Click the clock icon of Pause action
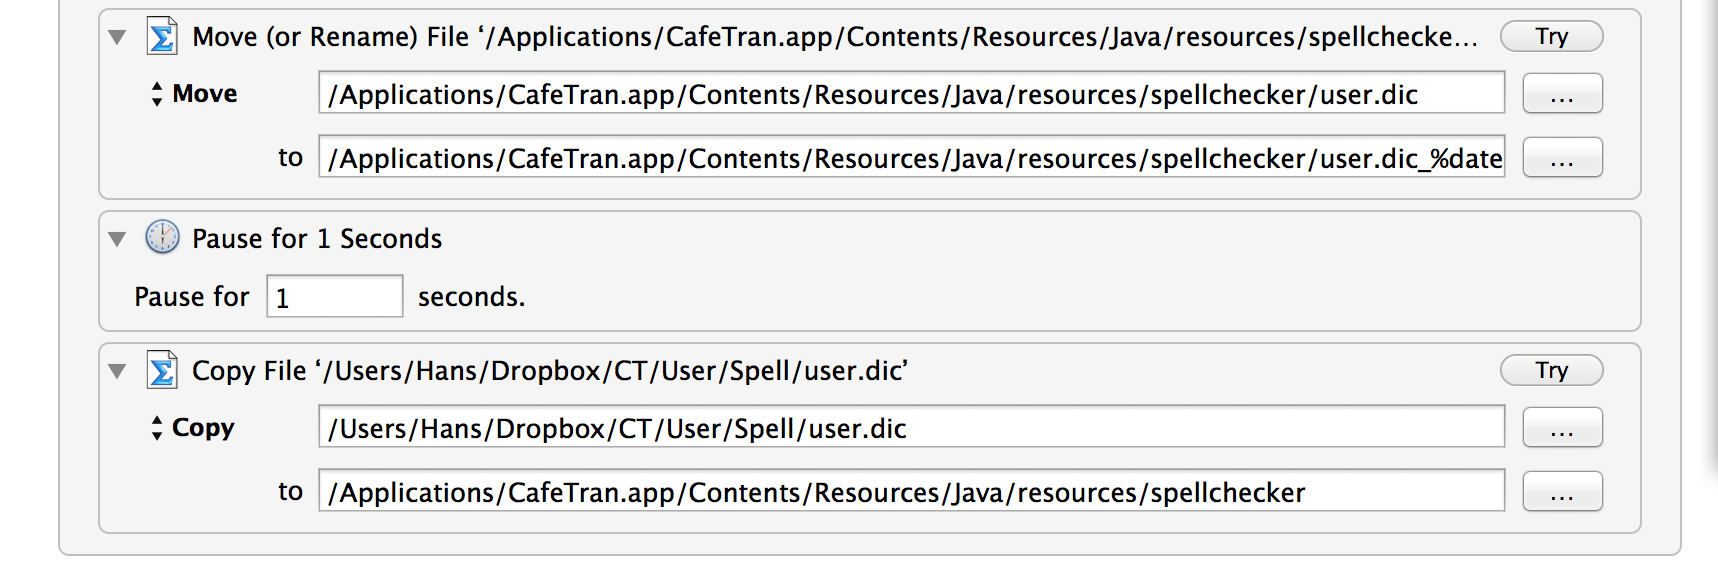Viewport: 1718px width, 574px height. [x=162, y=238]
